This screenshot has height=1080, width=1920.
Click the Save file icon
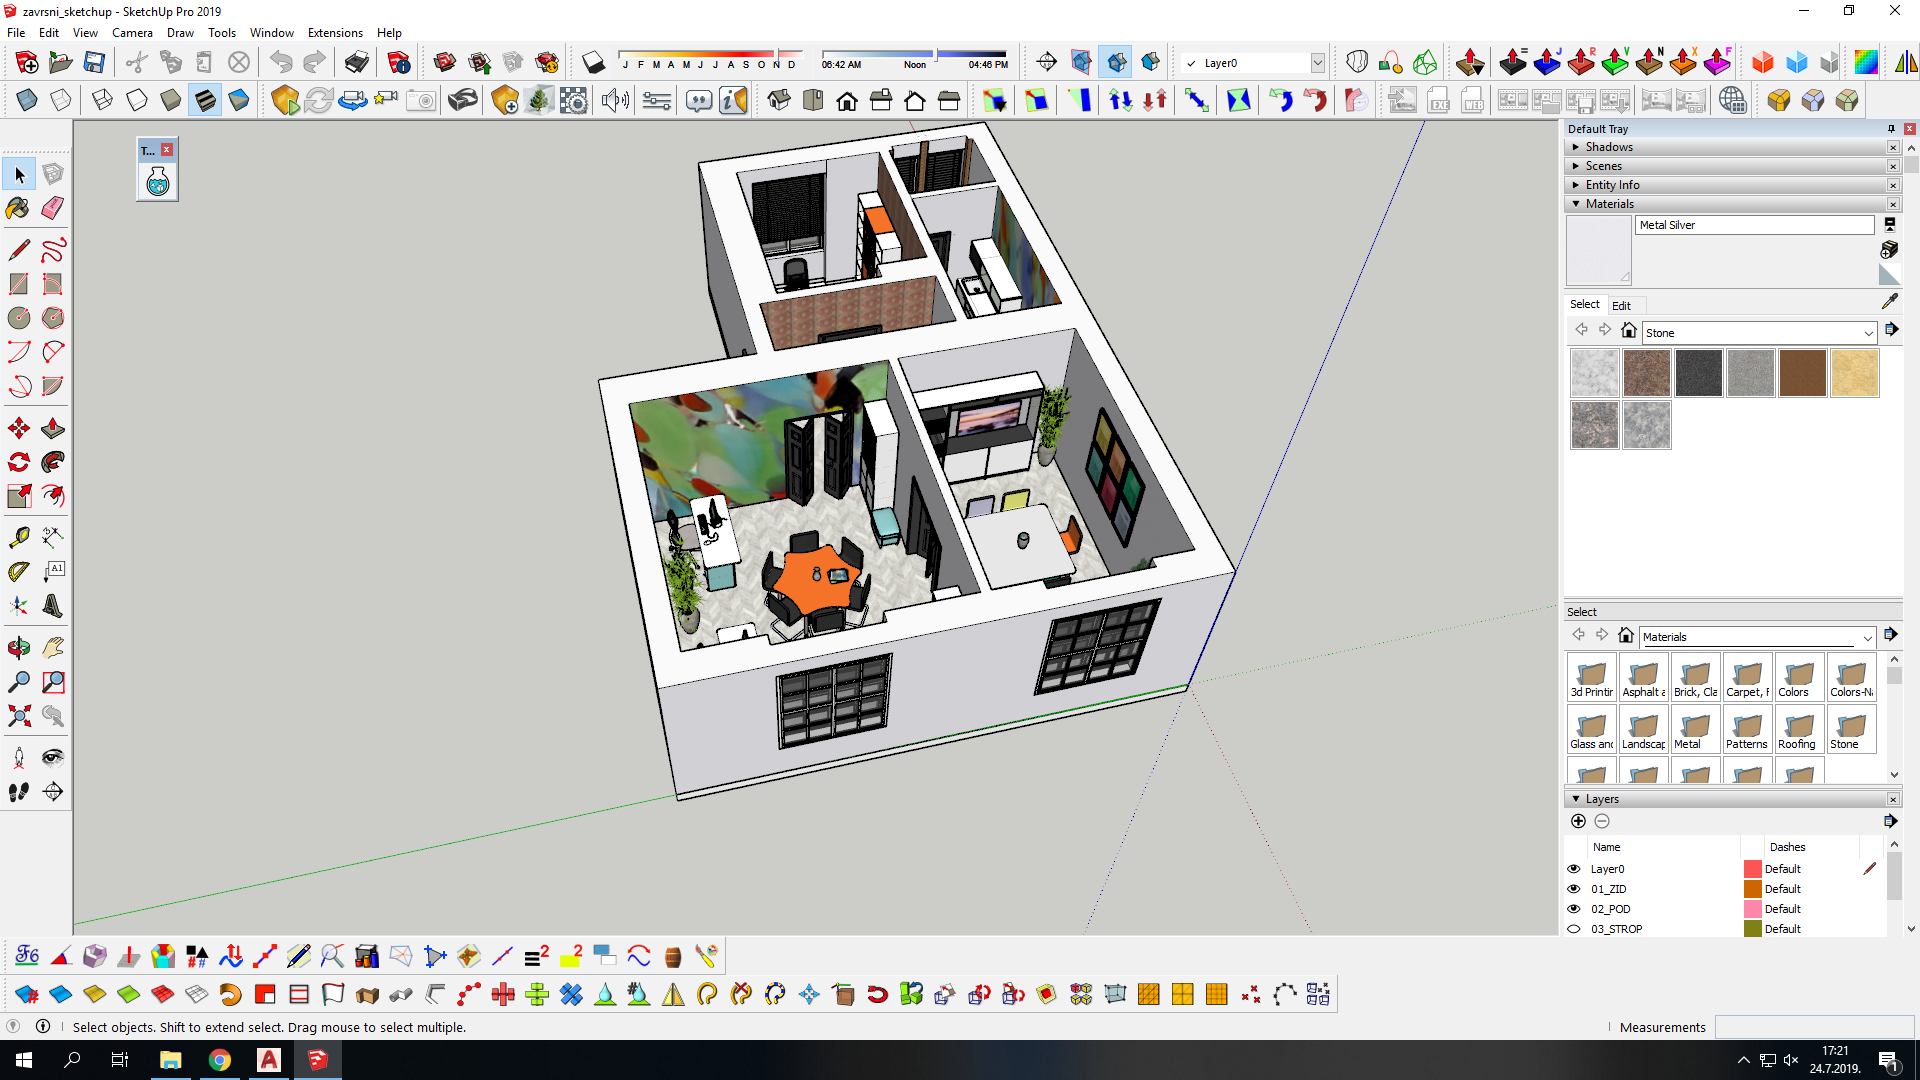coord(94,63)
